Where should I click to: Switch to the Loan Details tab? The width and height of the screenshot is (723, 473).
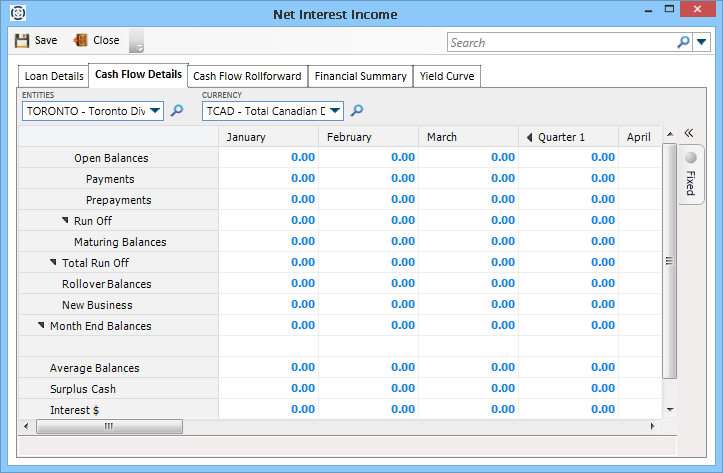54,76
